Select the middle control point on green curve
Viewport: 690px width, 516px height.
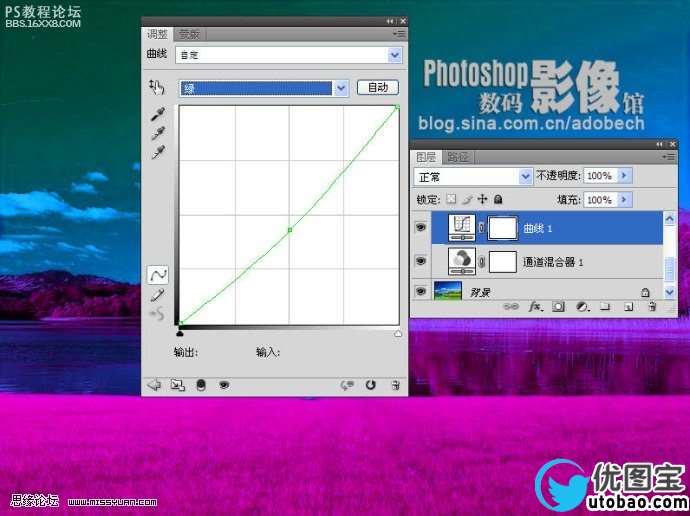(x=290, y=230)
